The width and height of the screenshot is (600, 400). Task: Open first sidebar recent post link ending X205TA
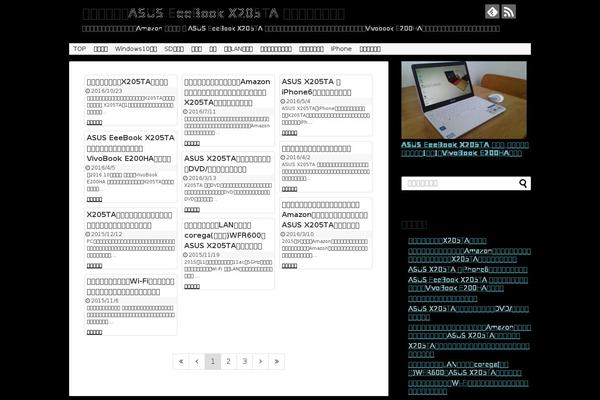point(447,241)
